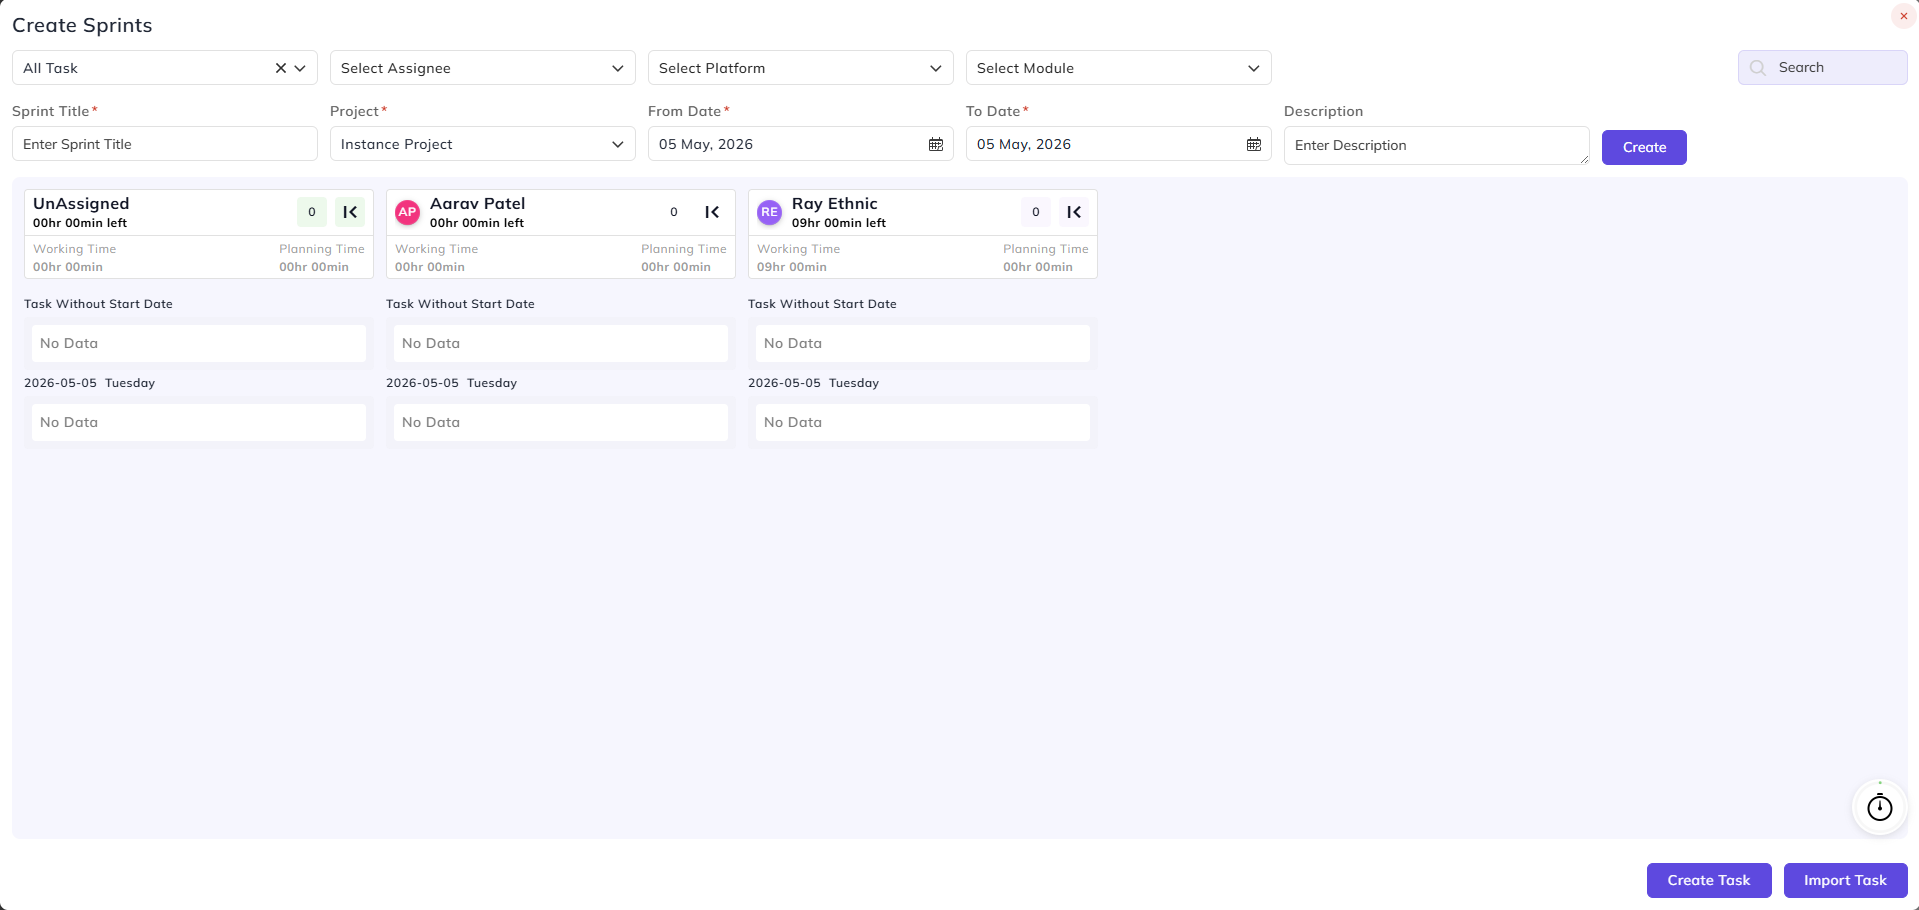Click the From Date field value
The width and height of the screenshot is (1919, 910).
tap(706, 144)
